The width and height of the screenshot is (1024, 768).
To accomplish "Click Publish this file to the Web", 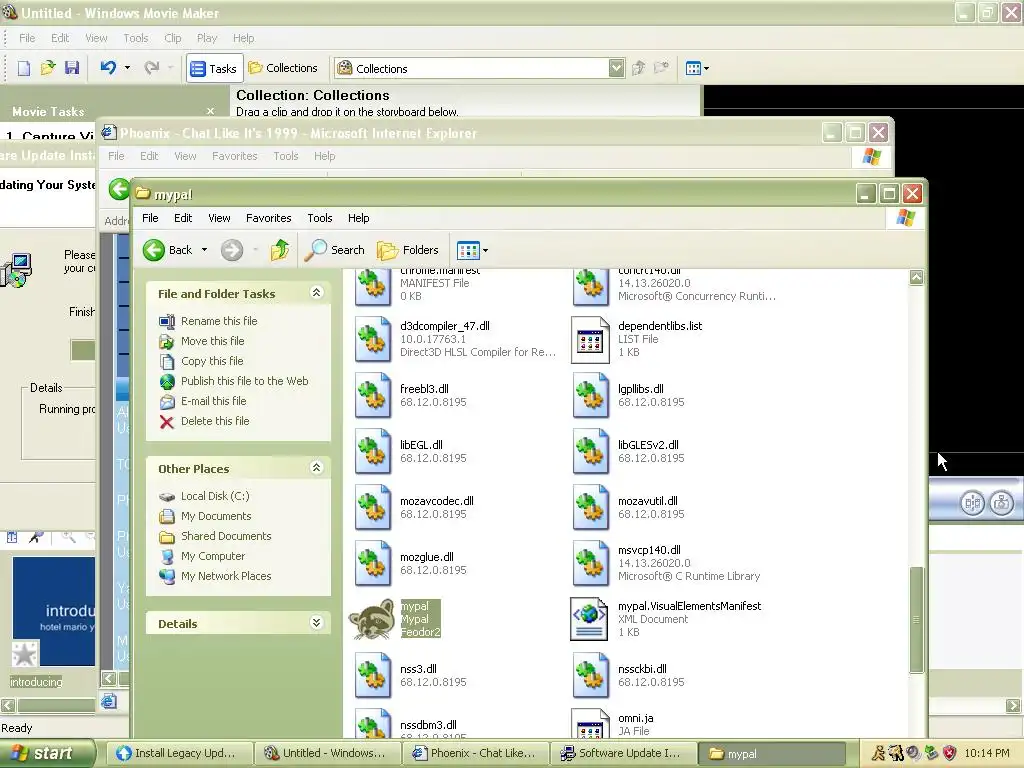I will 244,381.
